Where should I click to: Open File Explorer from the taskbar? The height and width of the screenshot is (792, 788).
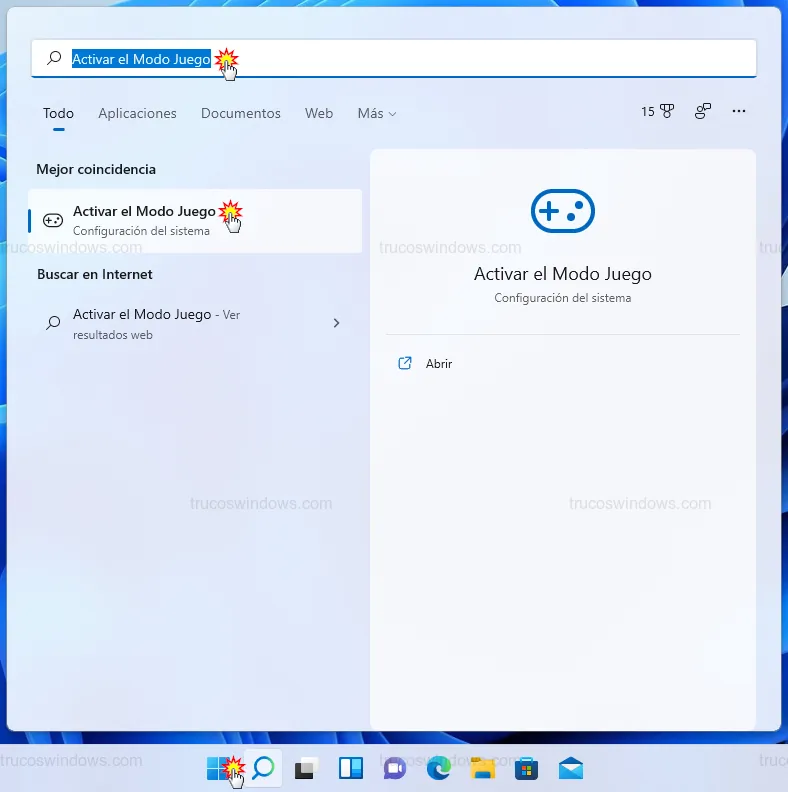click(483, 768)
